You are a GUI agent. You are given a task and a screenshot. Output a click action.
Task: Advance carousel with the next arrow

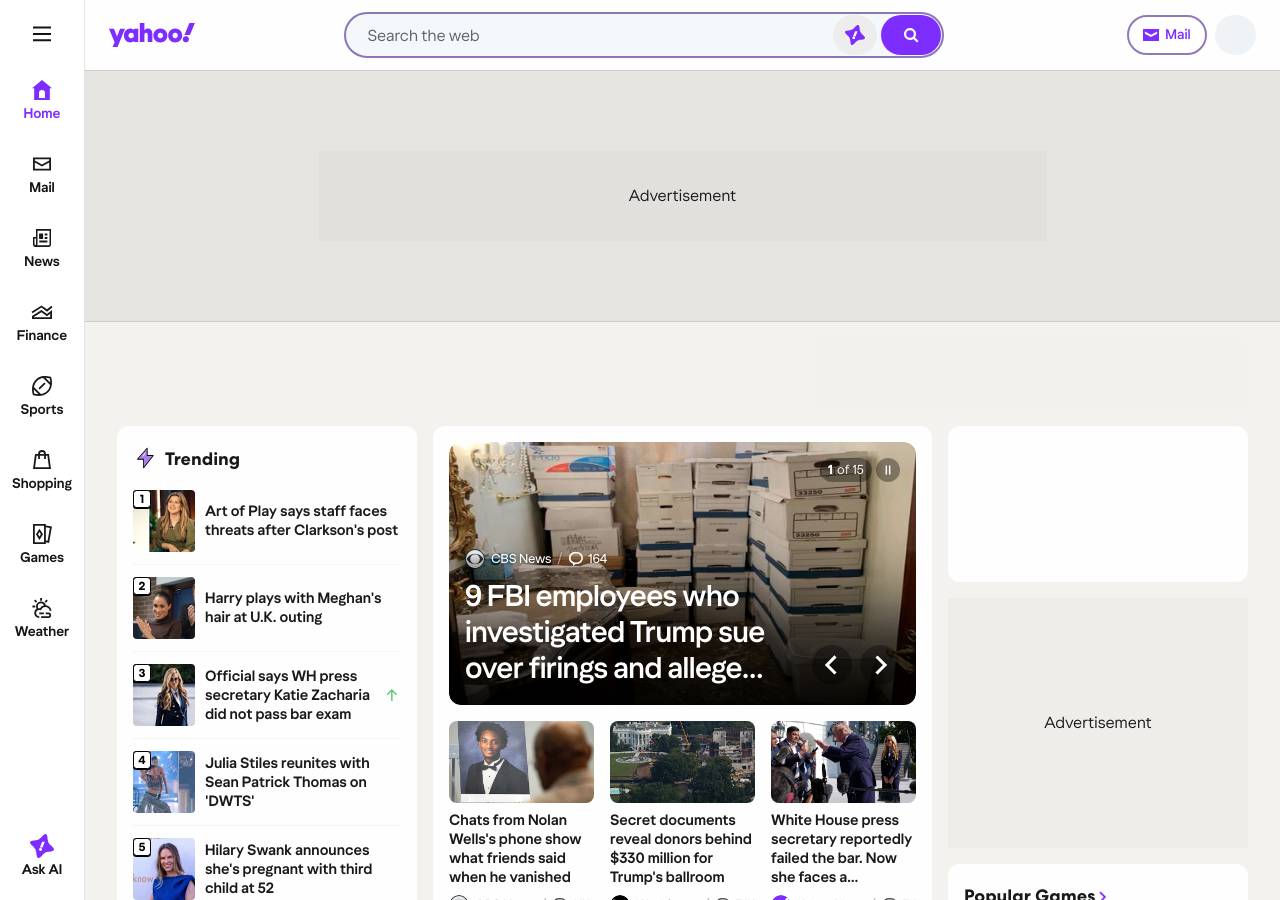click(x=880, y=665)
